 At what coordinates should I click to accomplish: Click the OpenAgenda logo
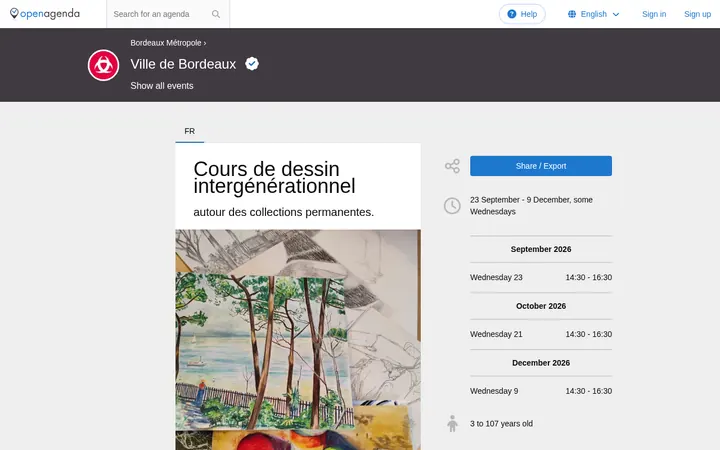point(45,14)
